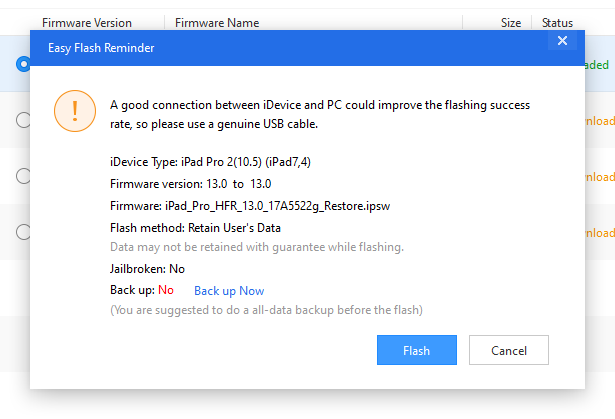Choose the second firmware row's radio button
This screenshot has width=615, height=419.
tap(23, 120)
